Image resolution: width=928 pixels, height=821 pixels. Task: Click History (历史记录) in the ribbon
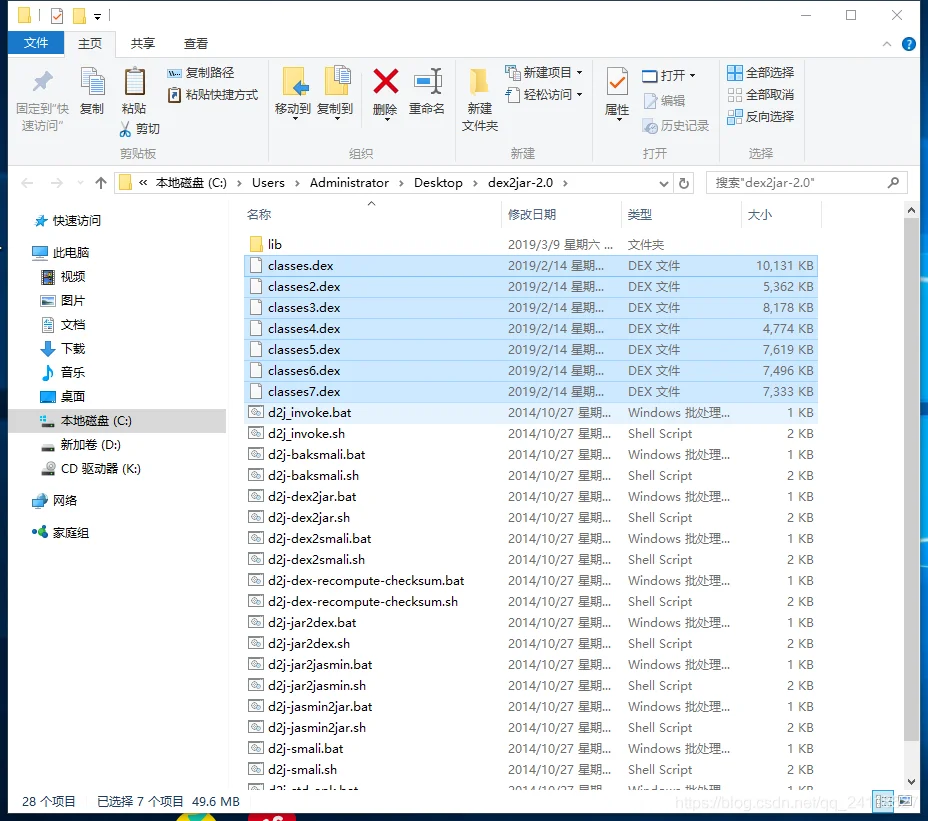point(675,125)
